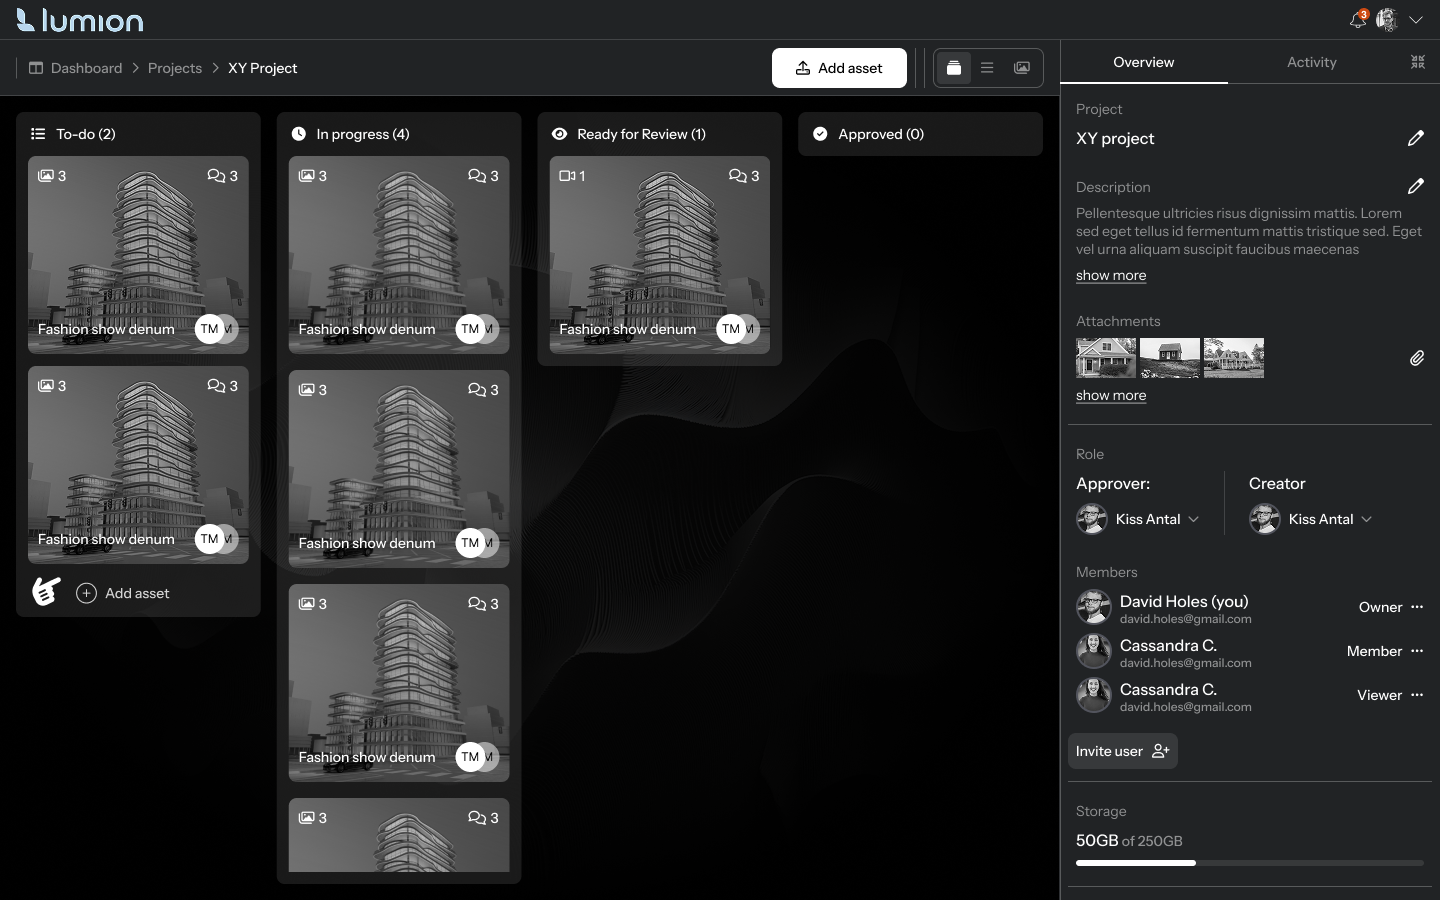Viewport: 1440px width, 900px height.
Task: Open options for David Holes member
Action: [1417, 607]
